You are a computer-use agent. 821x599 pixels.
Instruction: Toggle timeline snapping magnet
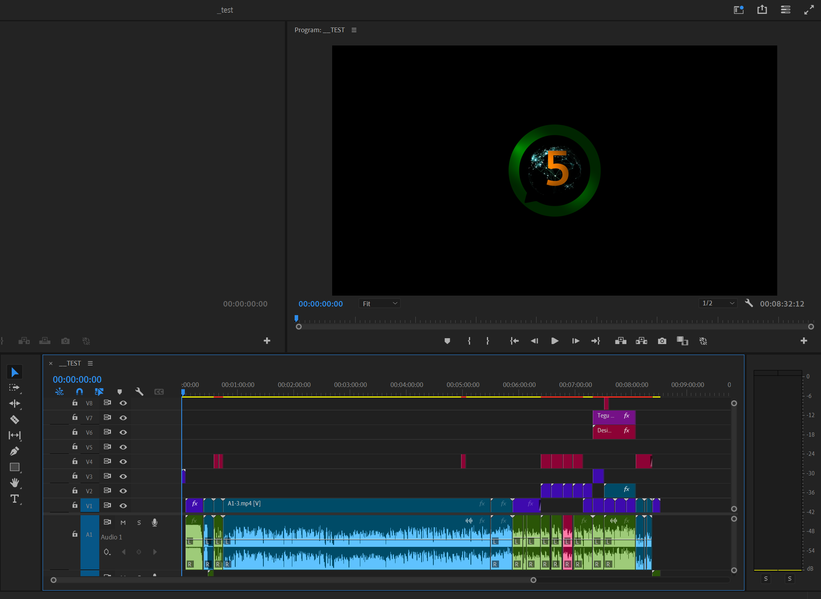coord(79,392)
